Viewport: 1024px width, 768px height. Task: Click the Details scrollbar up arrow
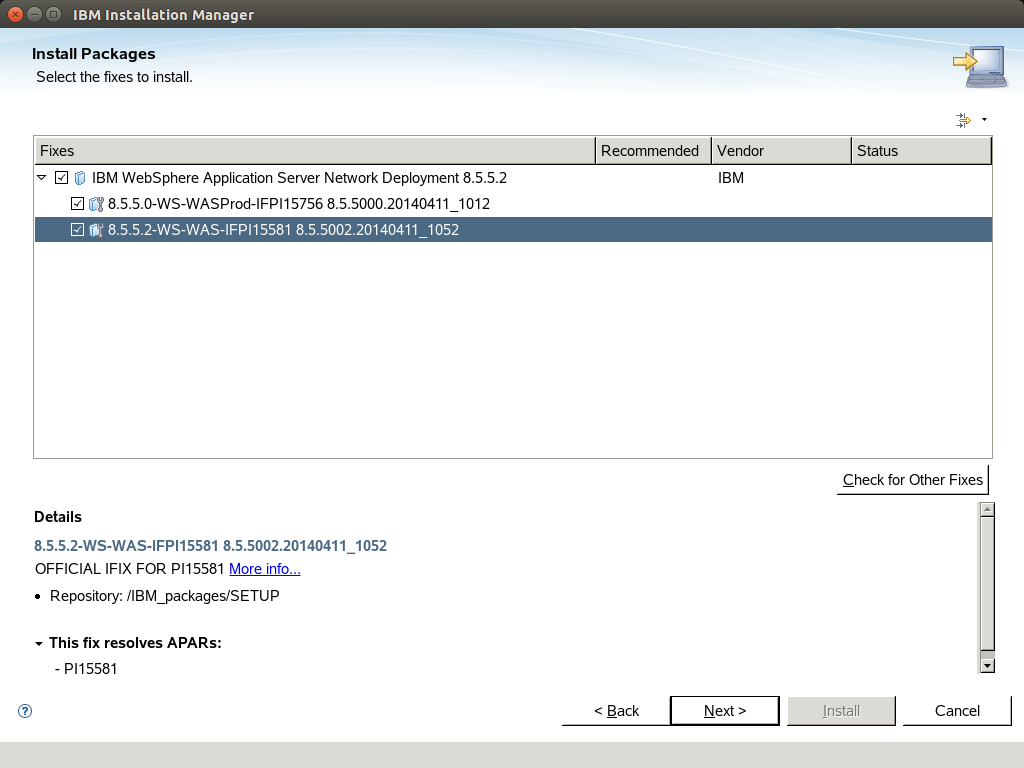(987, 509)
